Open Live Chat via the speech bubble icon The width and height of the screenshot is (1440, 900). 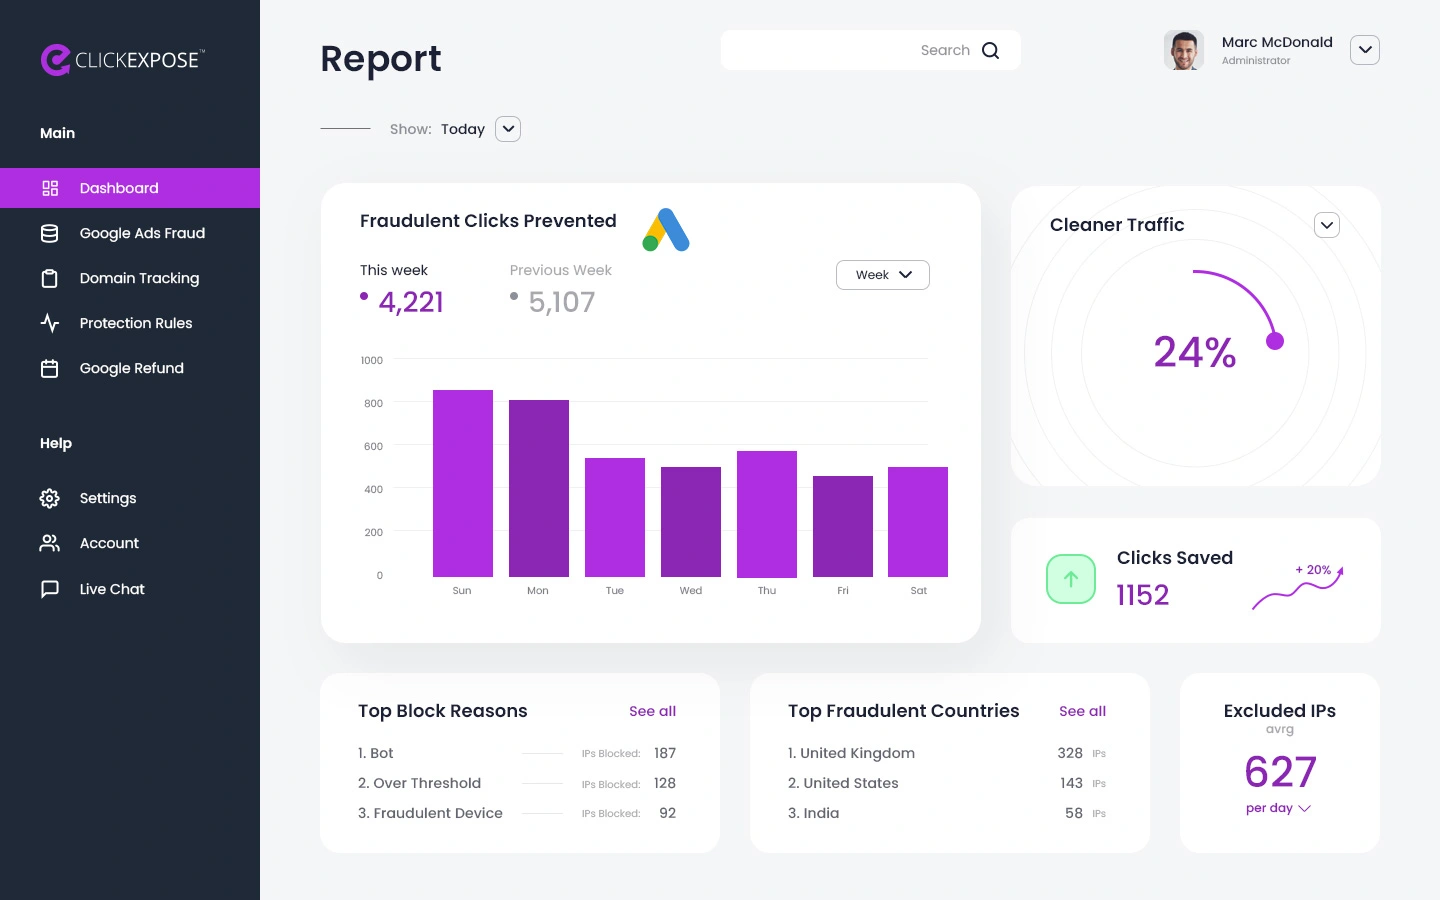coord(50,589)
